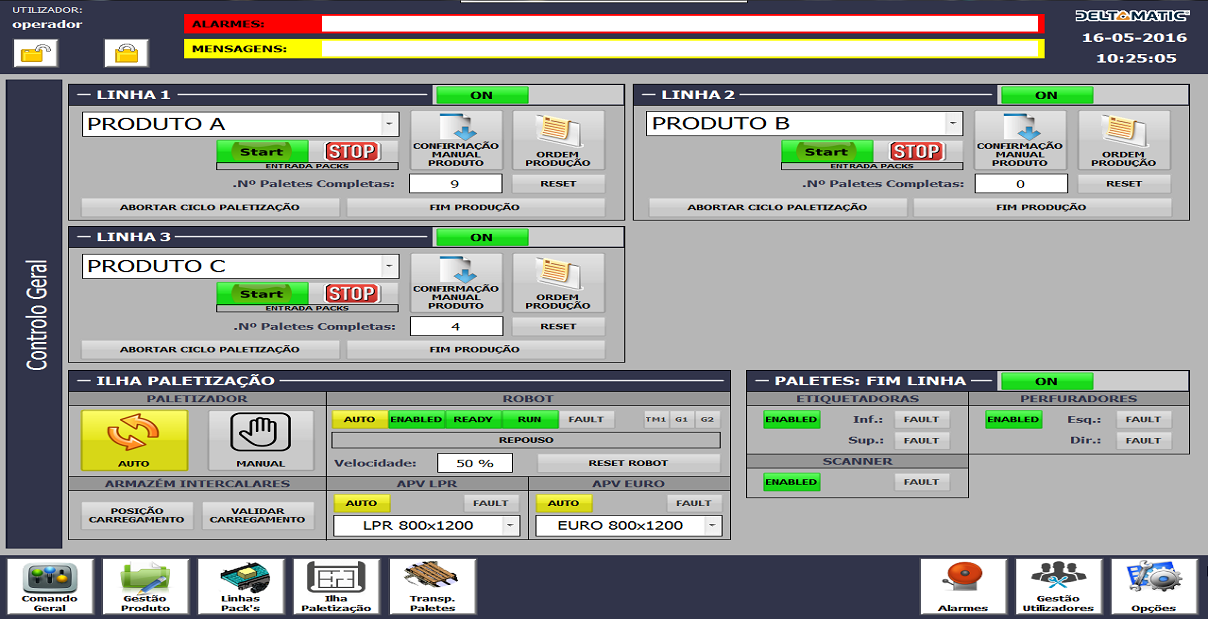Open Ordem Produção for Linha 2
Viewport: 1208px width, 619px height.
[1123, 140]
